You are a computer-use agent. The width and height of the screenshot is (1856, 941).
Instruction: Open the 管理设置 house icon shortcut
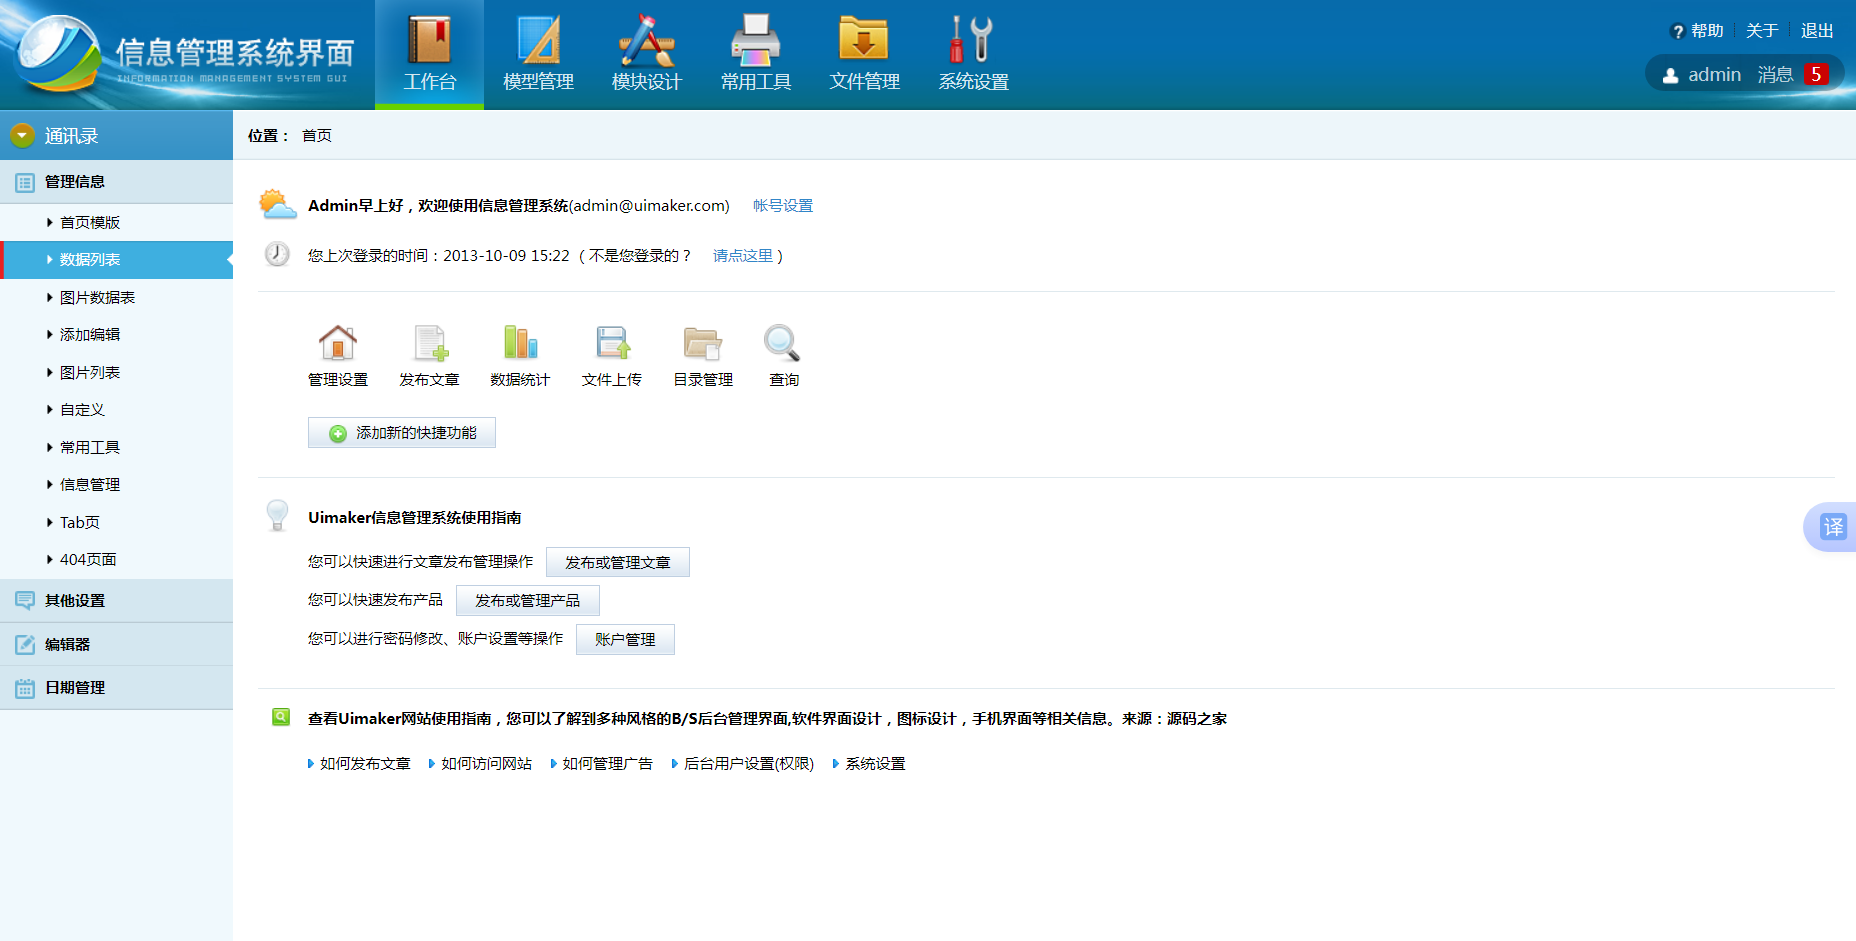(x=338, y=343)
